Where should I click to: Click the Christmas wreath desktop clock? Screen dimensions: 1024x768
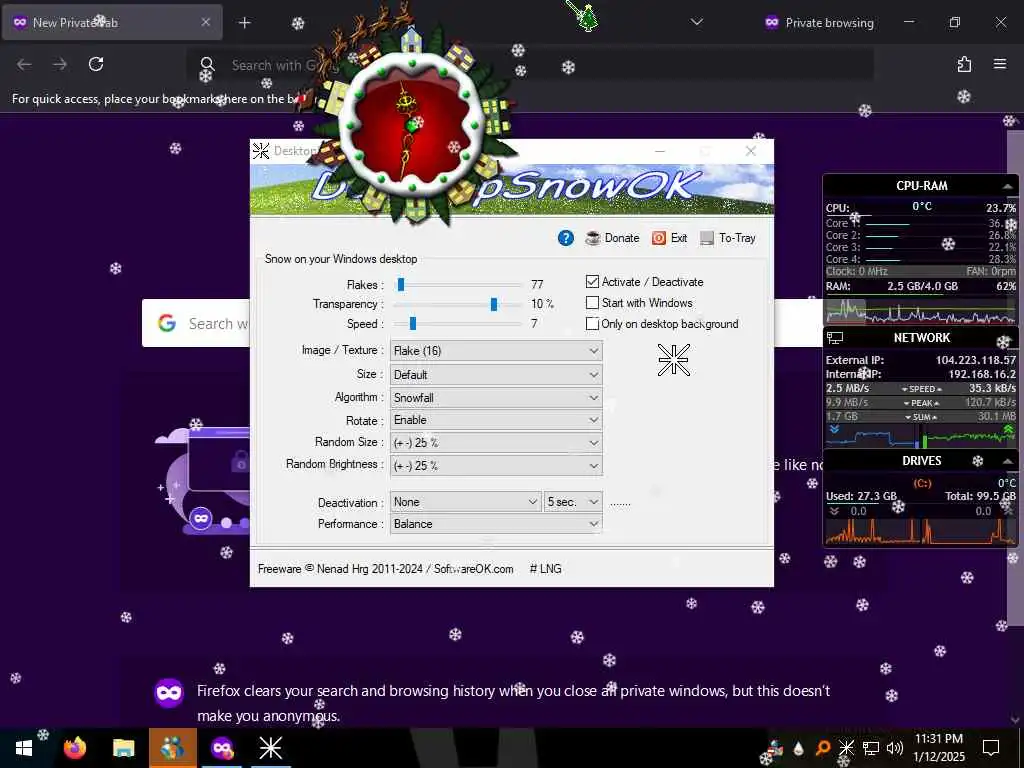pyautogui.click(x=411, y=122)
